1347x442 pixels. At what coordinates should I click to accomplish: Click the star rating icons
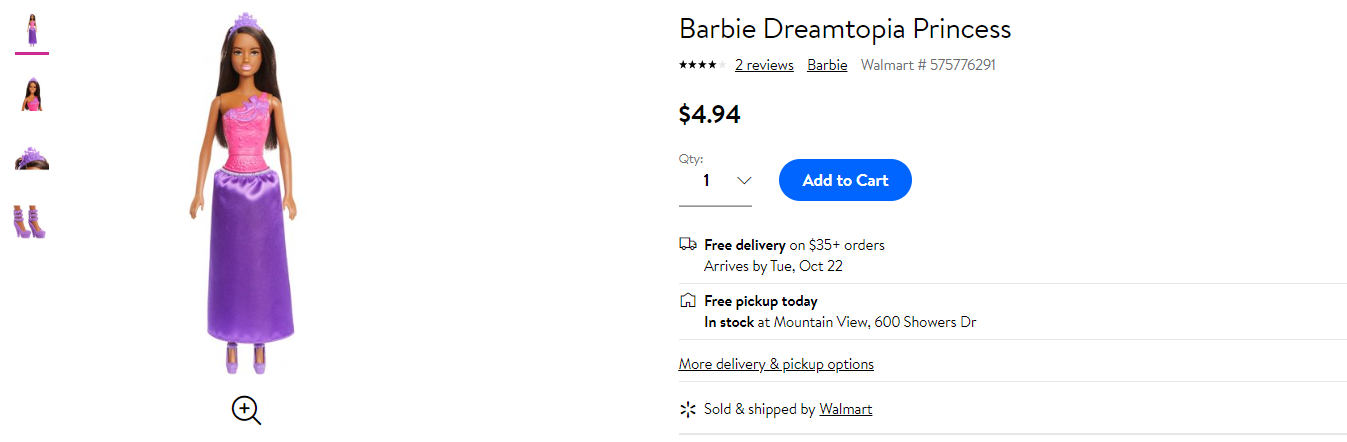point(703,65)
